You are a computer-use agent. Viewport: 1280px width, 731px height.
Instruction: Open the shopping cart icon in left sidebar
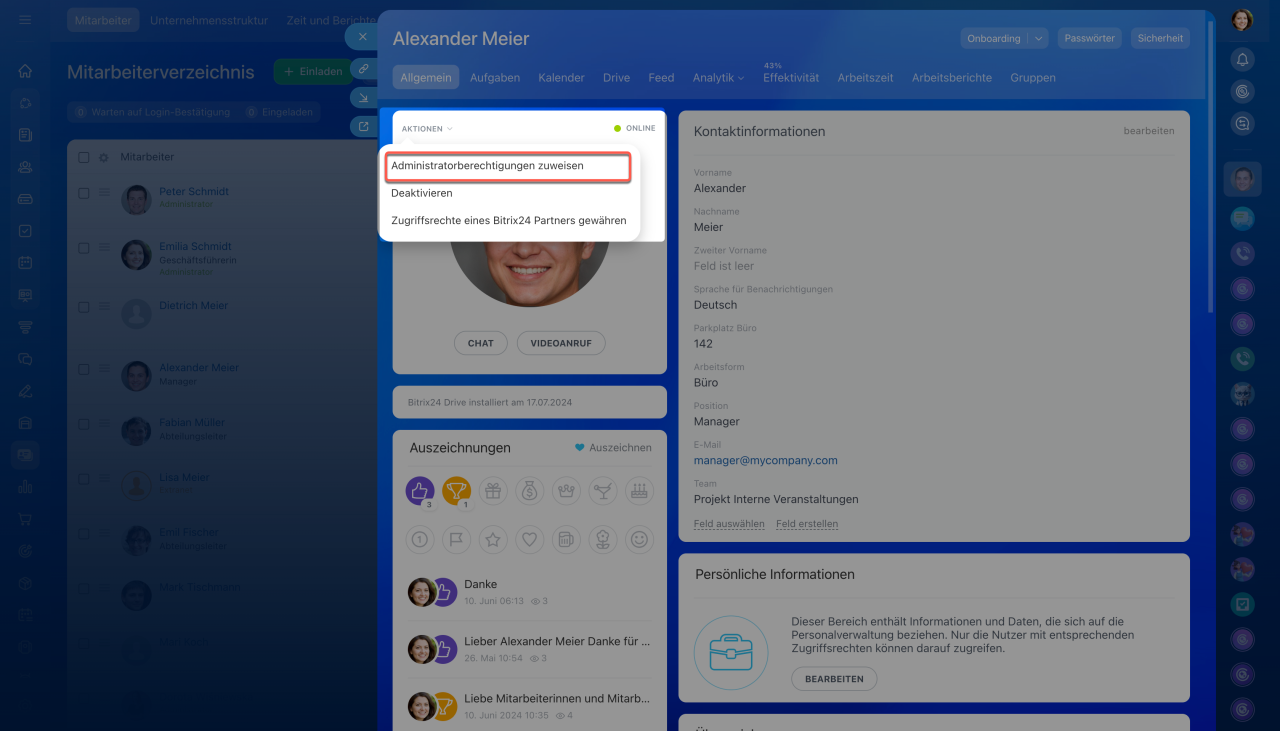pos(25,519)
